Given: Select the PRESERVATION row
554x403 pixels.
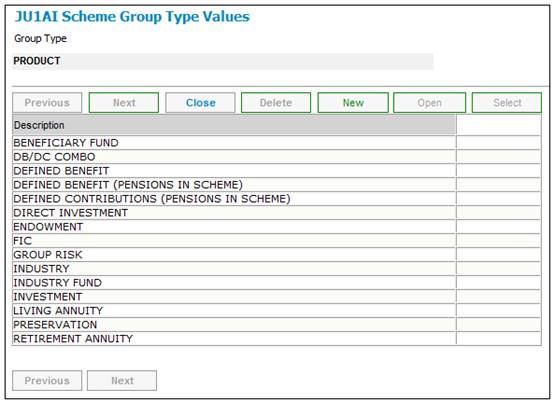Looking at the screenshot, I should 277,325.
